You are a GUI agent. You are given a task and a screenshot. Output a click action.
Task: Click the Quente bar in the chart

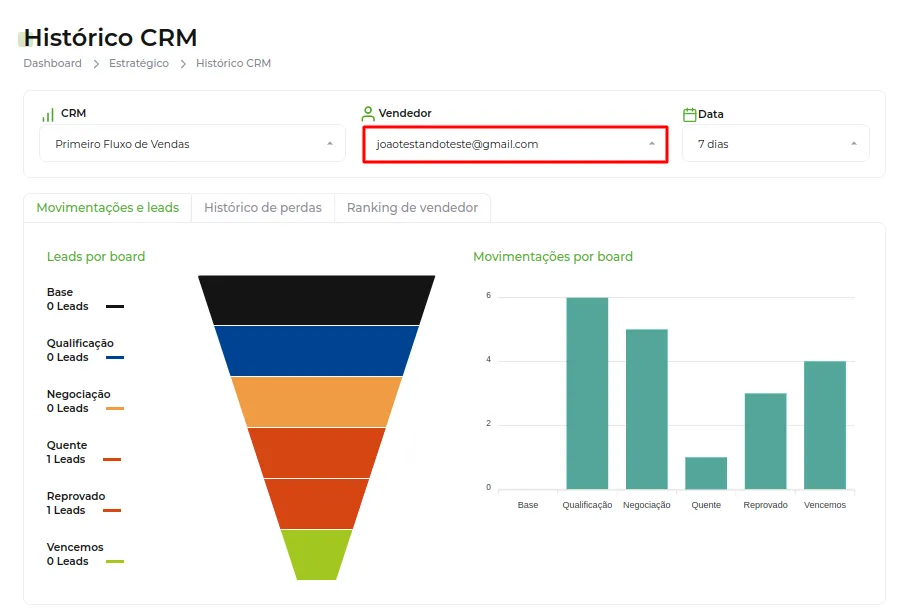click(706, 473)
